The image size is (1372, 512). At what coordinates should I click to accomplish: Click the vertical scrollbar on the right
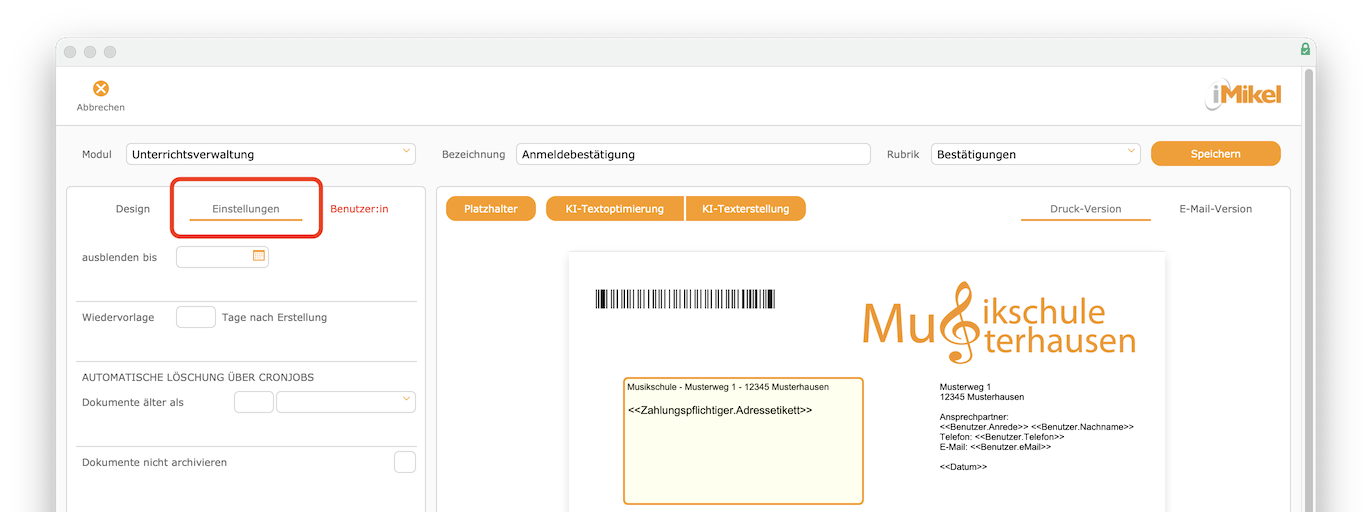click(1309, 290)
